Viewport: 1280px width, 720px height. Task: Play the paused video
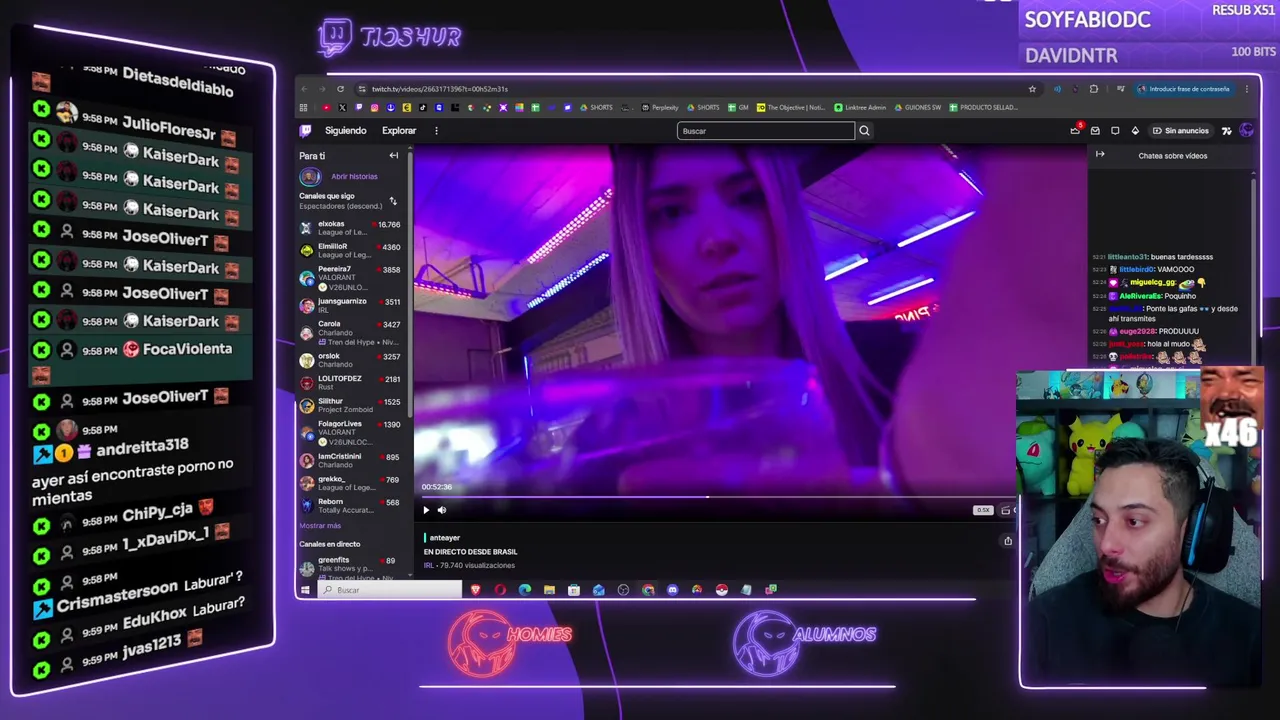click(x=426, y=510)
